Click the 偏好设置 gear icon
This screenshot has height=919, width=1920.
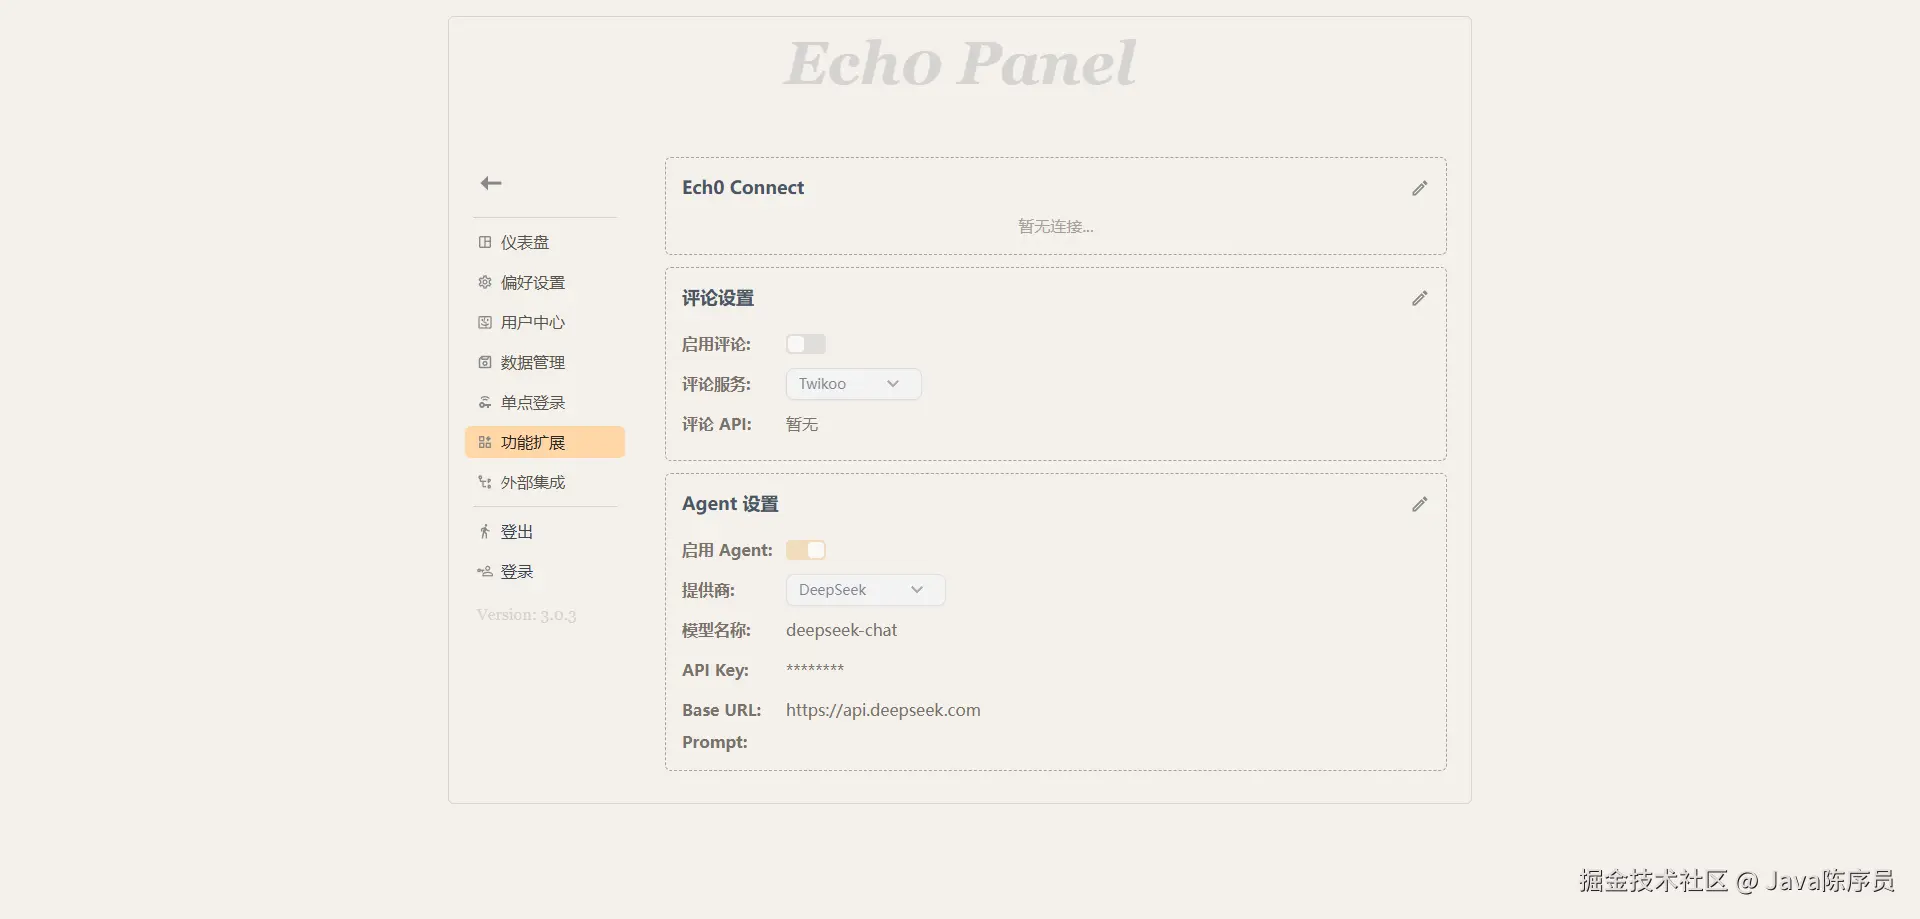(485, 282)
